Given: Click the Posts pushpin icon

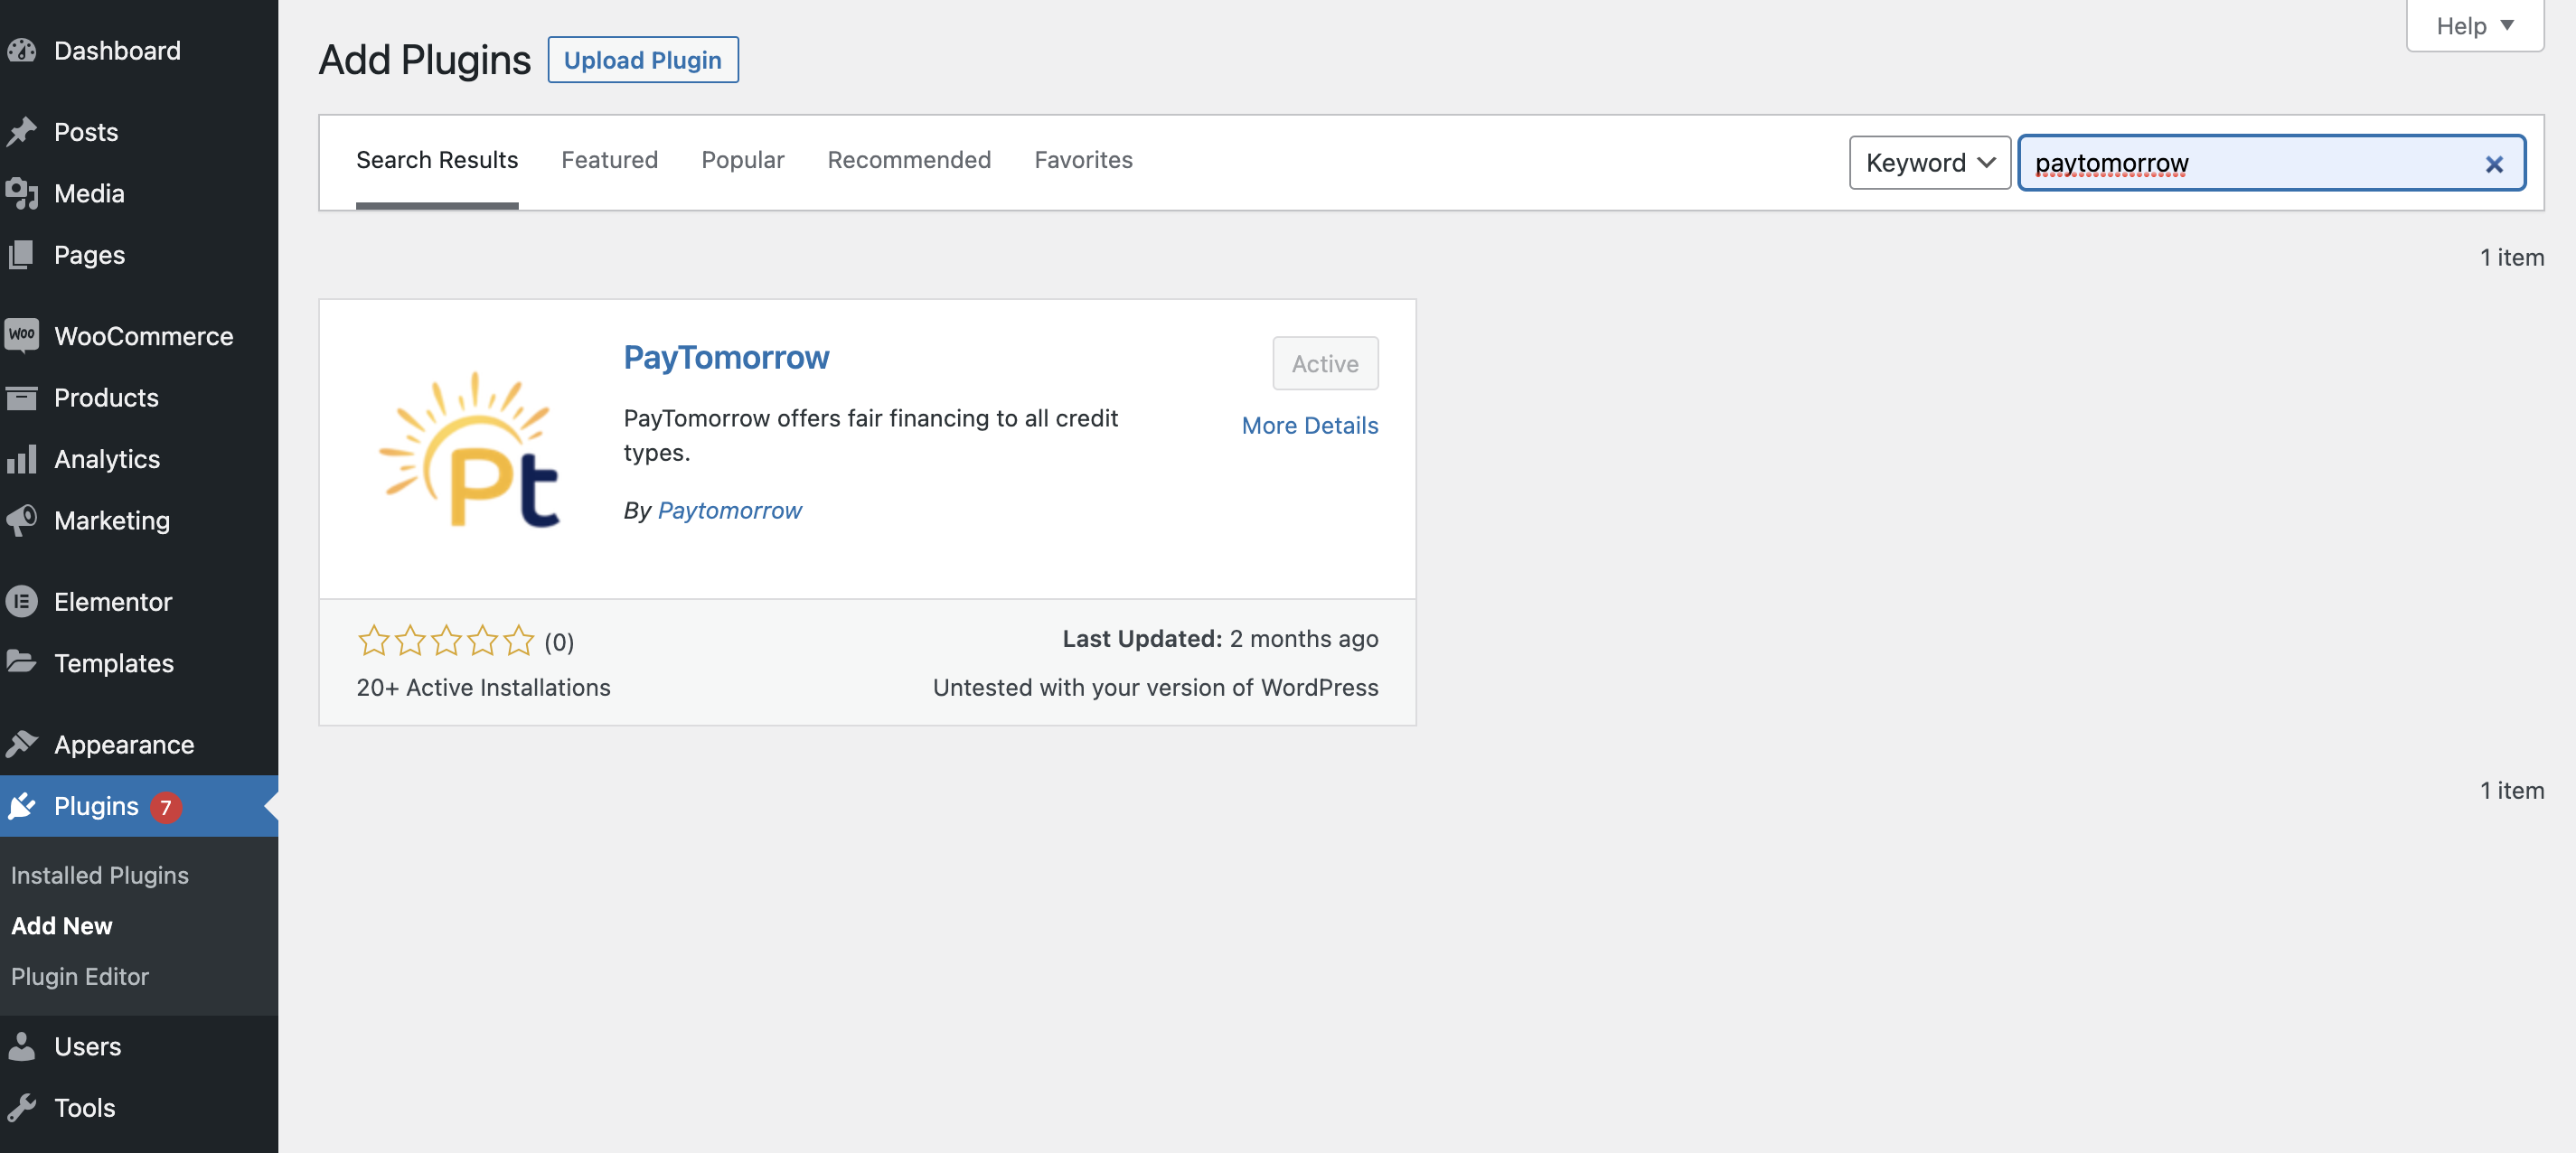Looking at the screenshot, I should pyautogui.click(x=21, y=132).
